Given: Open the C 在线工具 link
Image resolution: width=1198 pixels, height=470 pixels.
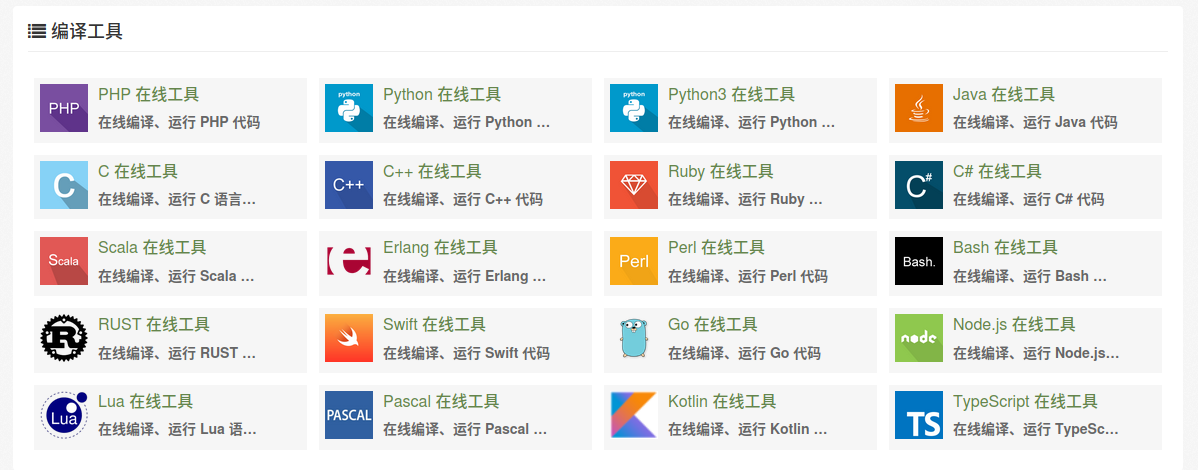Looking at the screenshot, I should pyautogui.click(x=138, y=171).
